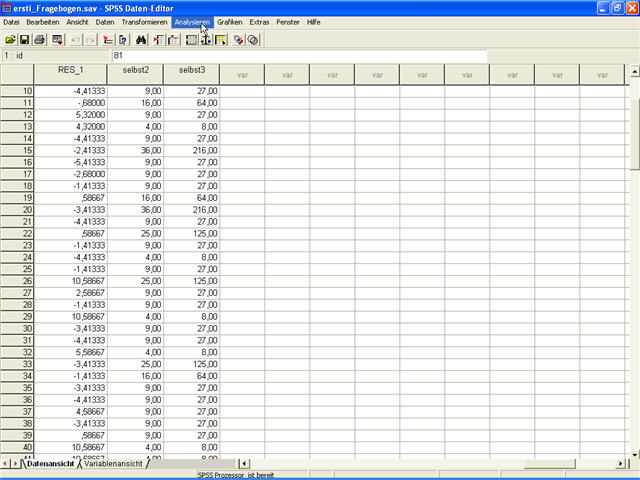Click the Open file toolbar icon
Viewport: 640px width, 480px height.
click(10, 39)
